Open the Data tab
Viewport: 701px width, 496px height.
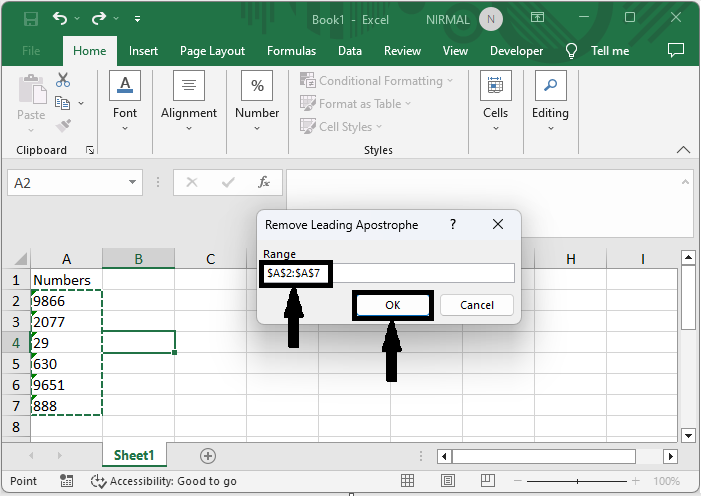tap(350, 51)
